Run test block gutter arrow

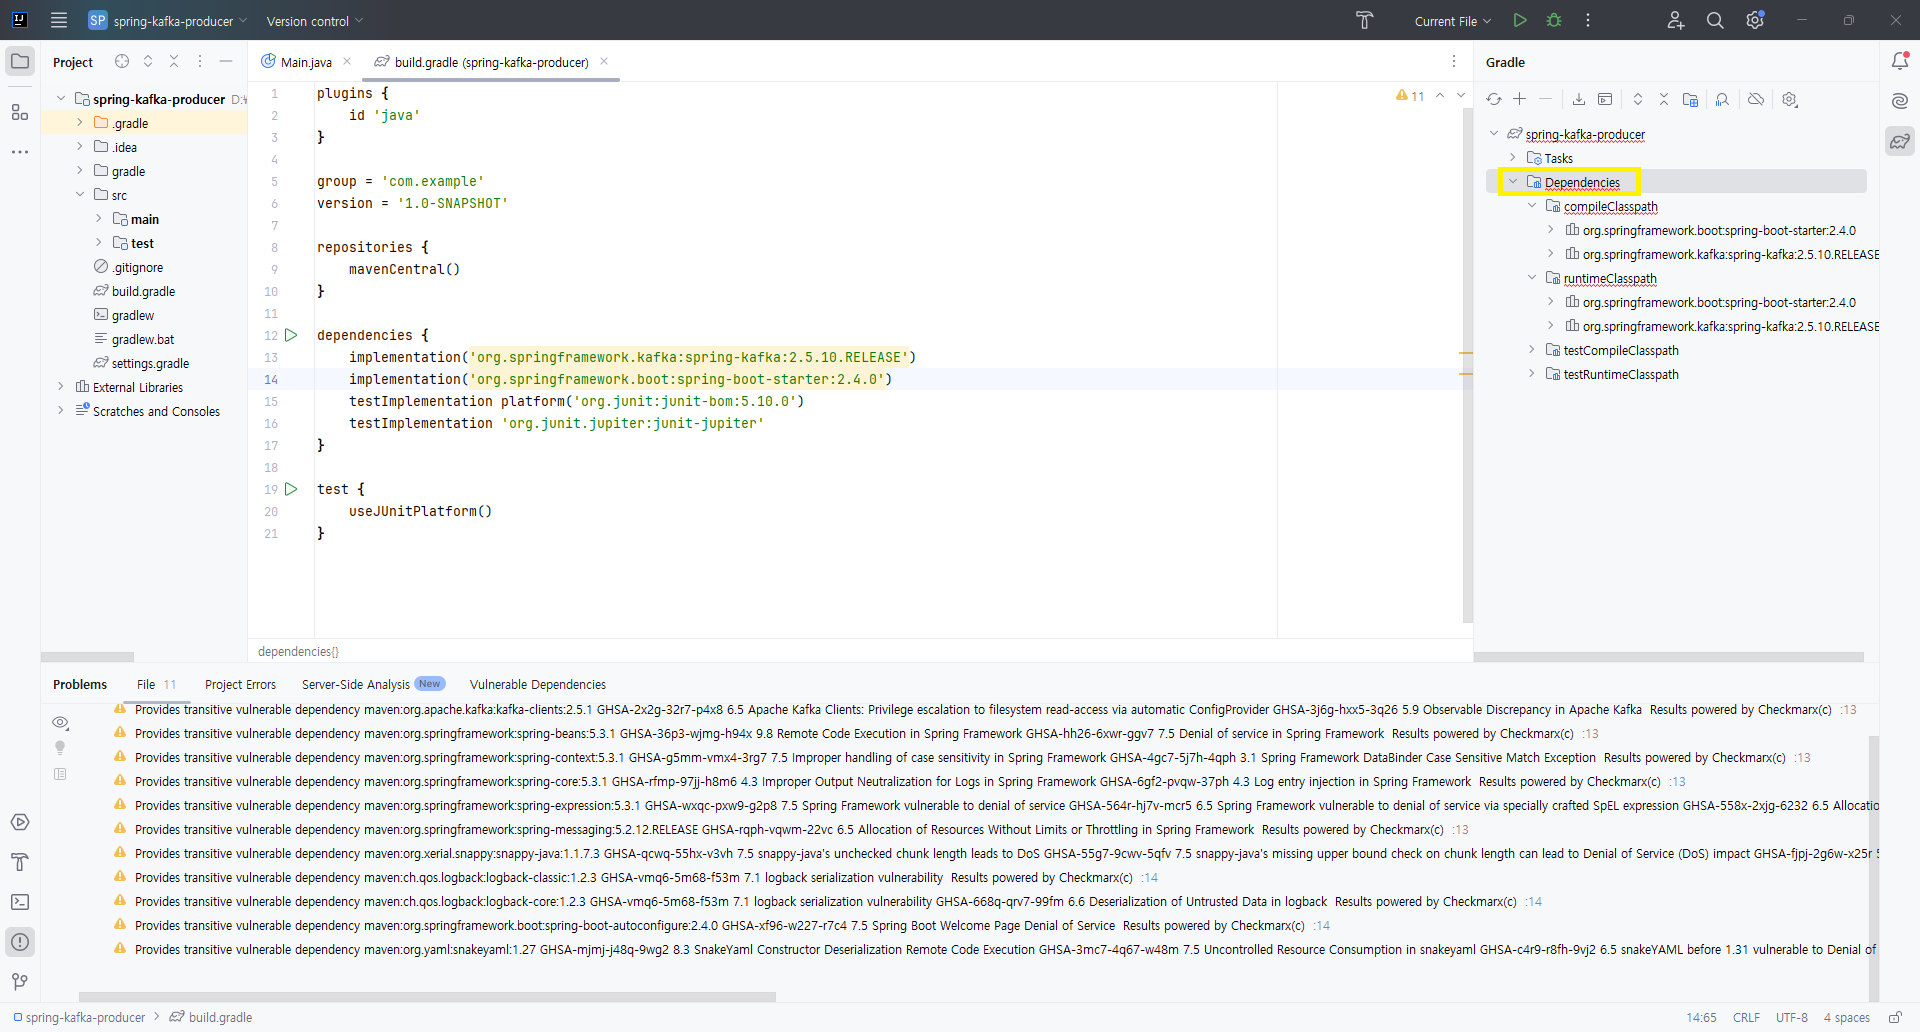[x=291, y=489]
